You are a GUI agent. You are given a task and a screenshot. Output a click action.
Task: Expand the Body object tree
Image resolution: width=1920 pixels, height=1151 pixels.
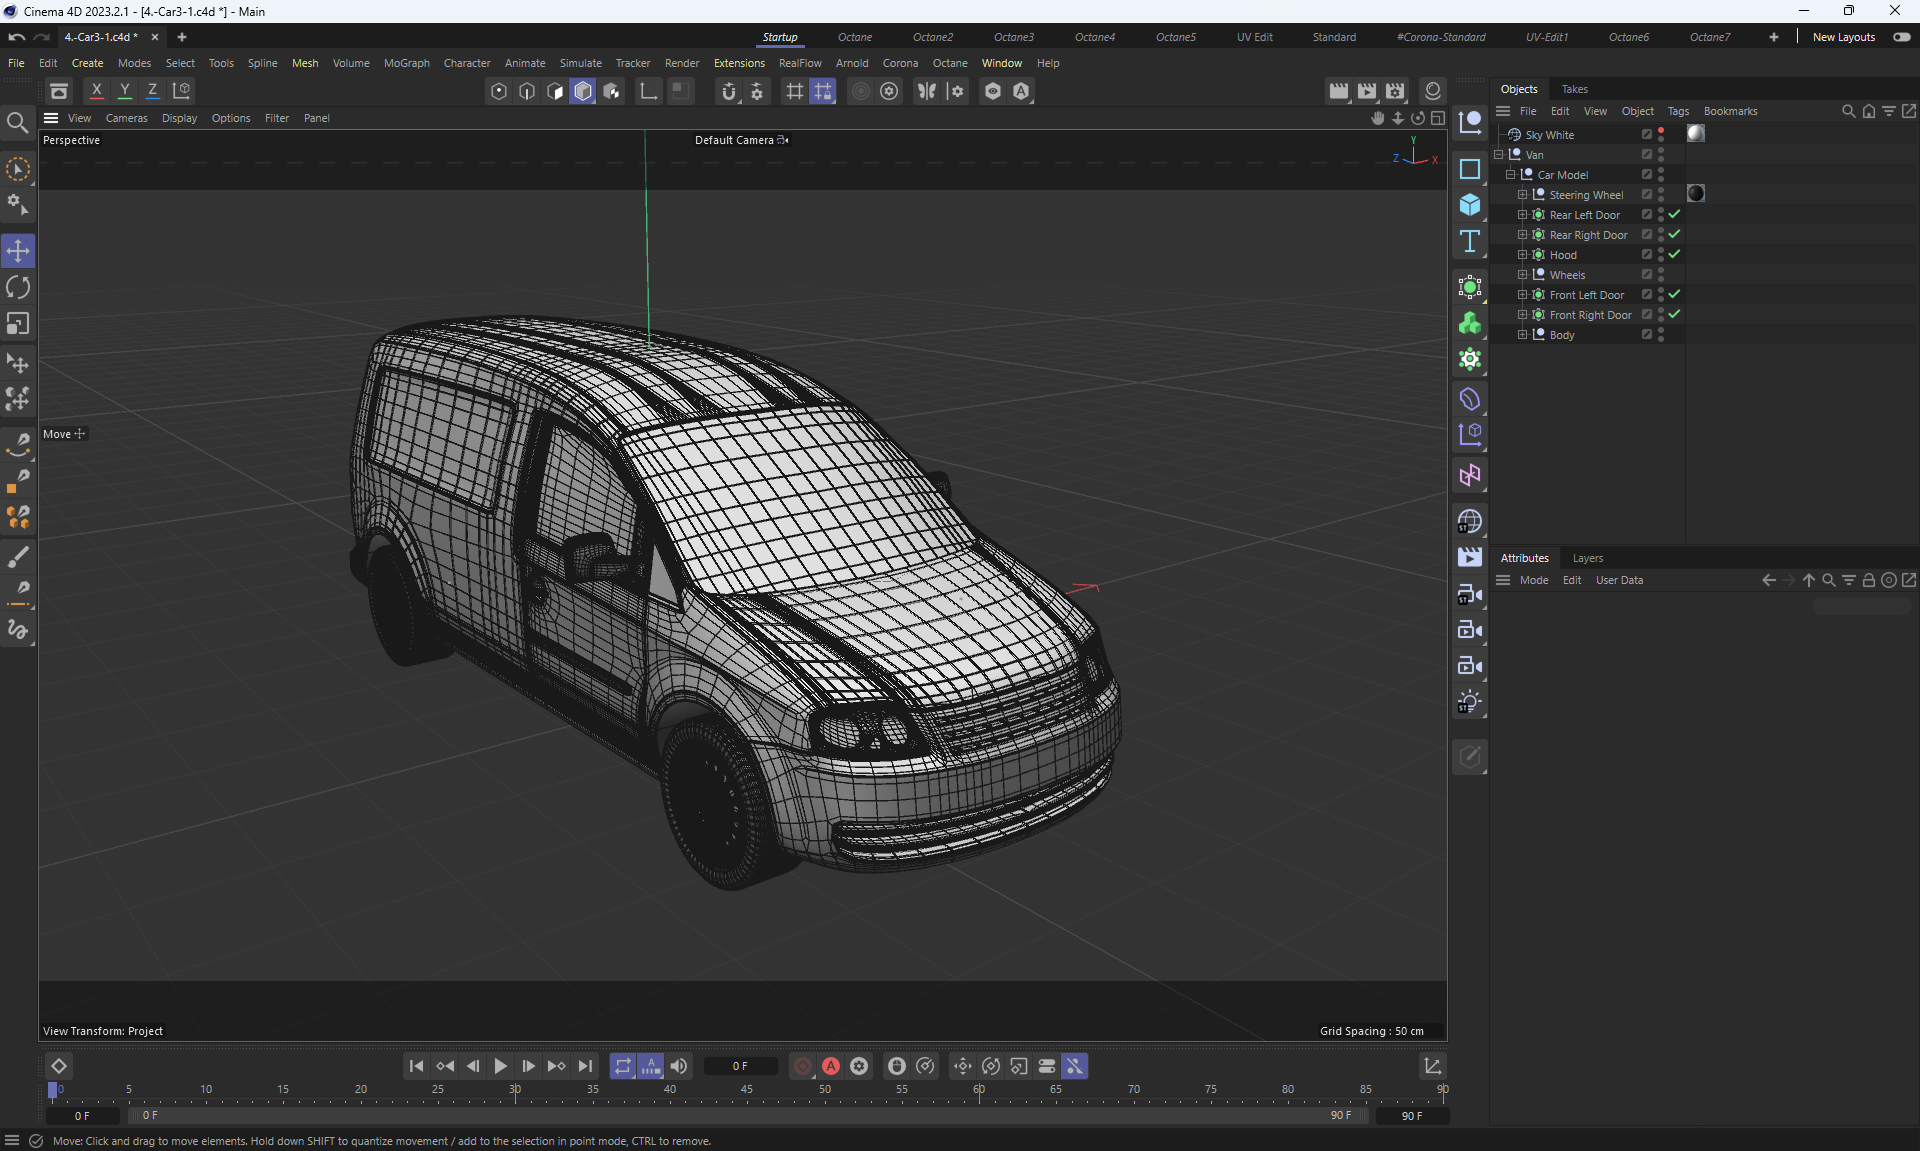1522,335
